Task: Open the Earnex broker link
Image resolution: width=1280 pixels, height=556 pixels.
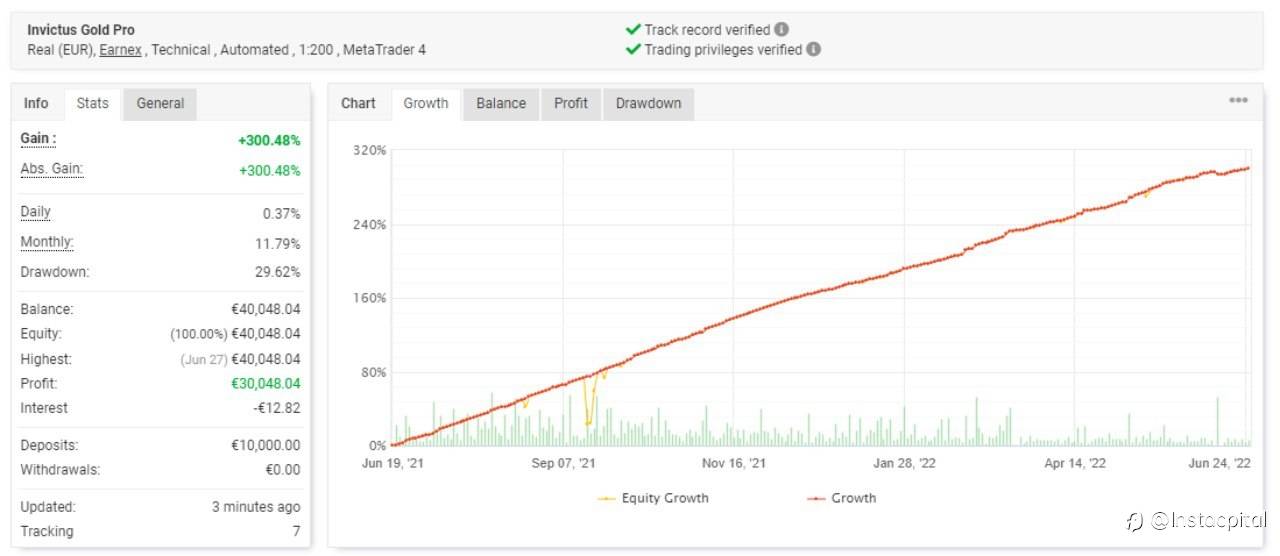Action: 120,49
